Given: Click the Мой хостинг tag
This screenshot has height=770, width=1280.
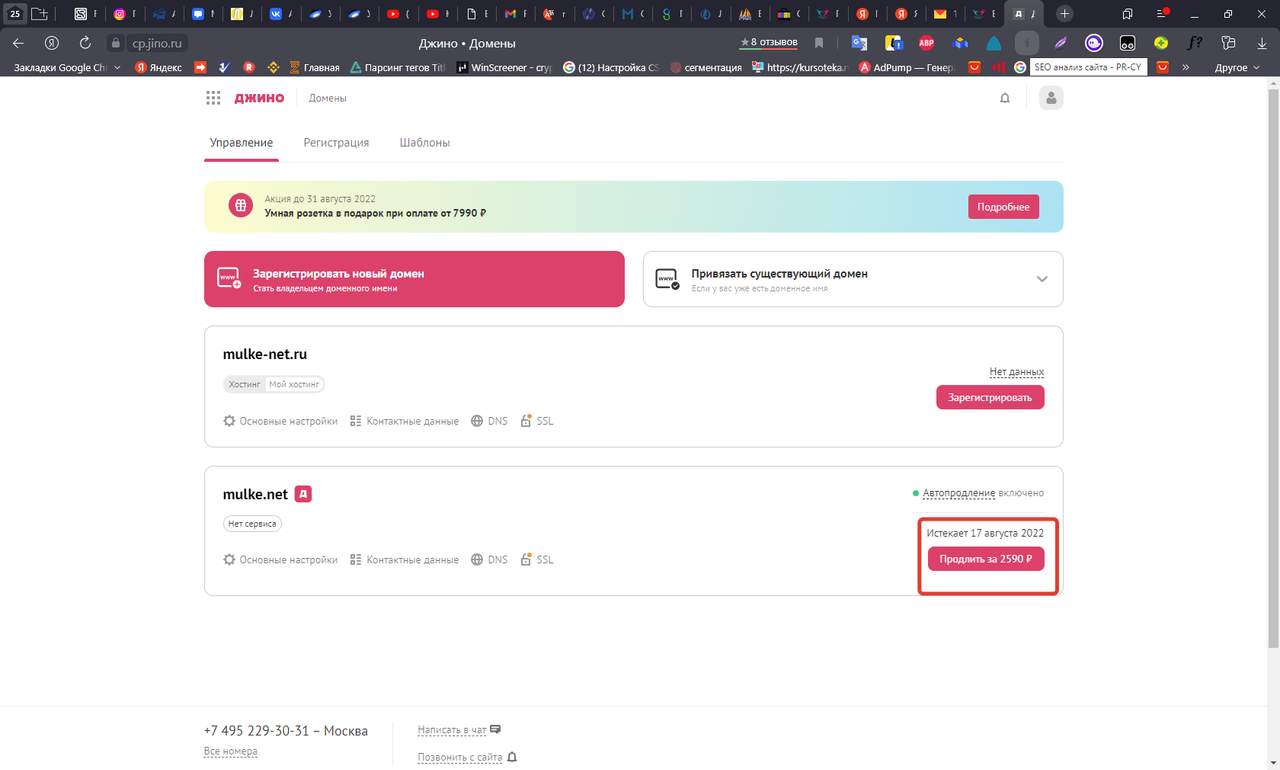Looking at the screenshot, I should tap(294, 384).
